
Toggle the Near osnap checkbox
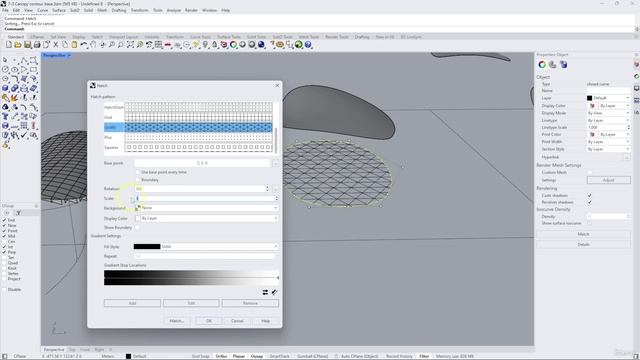[4, 225]
